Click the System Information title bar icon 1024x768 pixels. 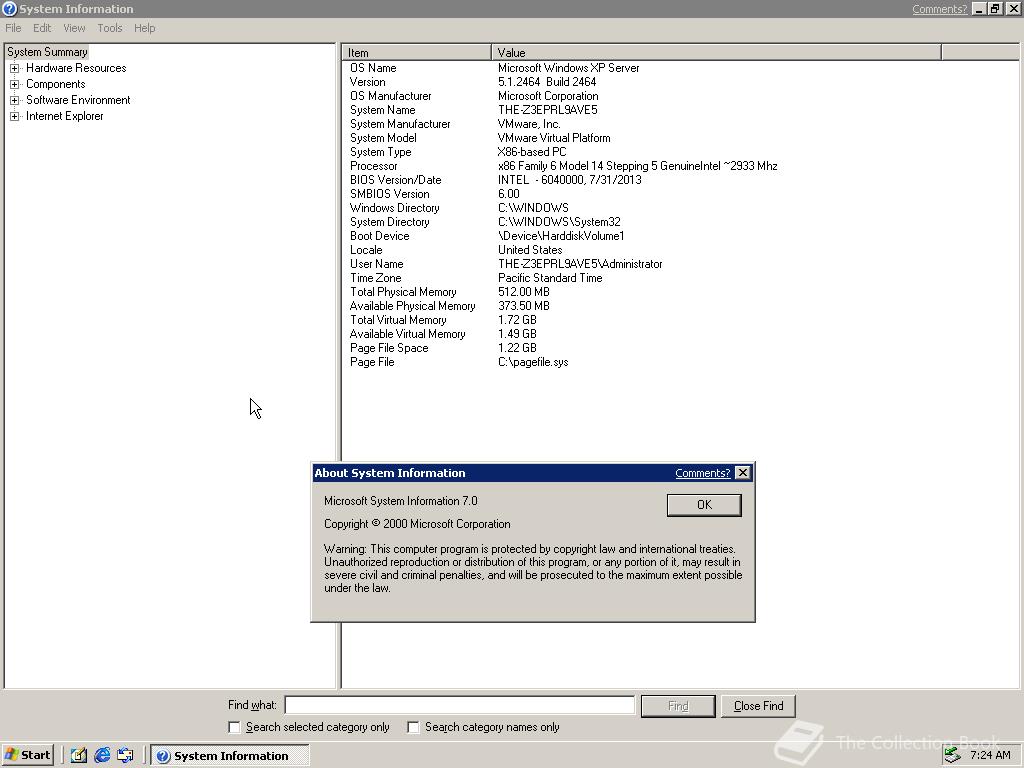point(9,8)
